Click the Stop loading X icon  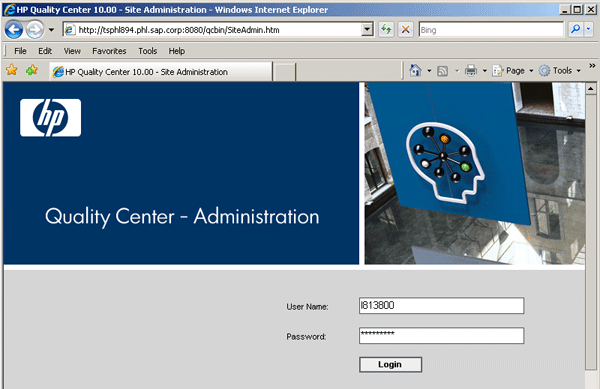point(406,29)
